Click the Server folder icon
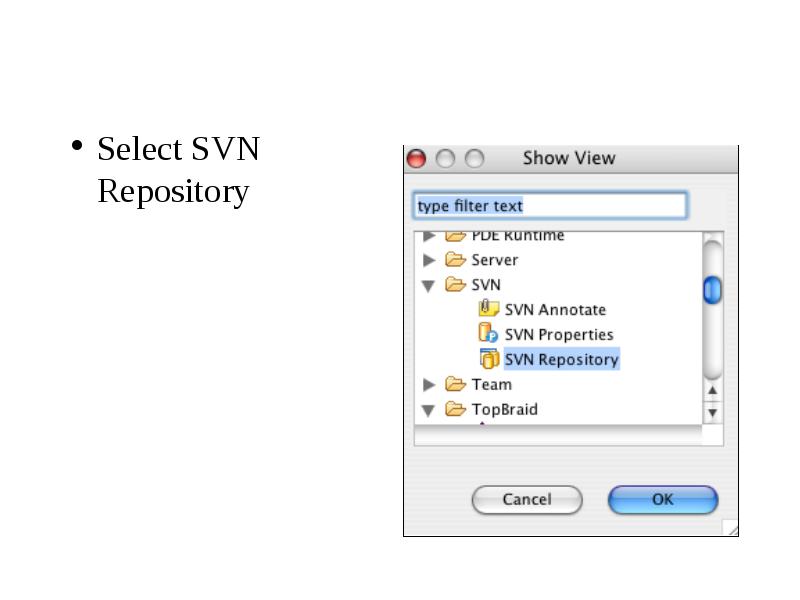This screenshot has height=600, width=800. (x=455, y=259)
